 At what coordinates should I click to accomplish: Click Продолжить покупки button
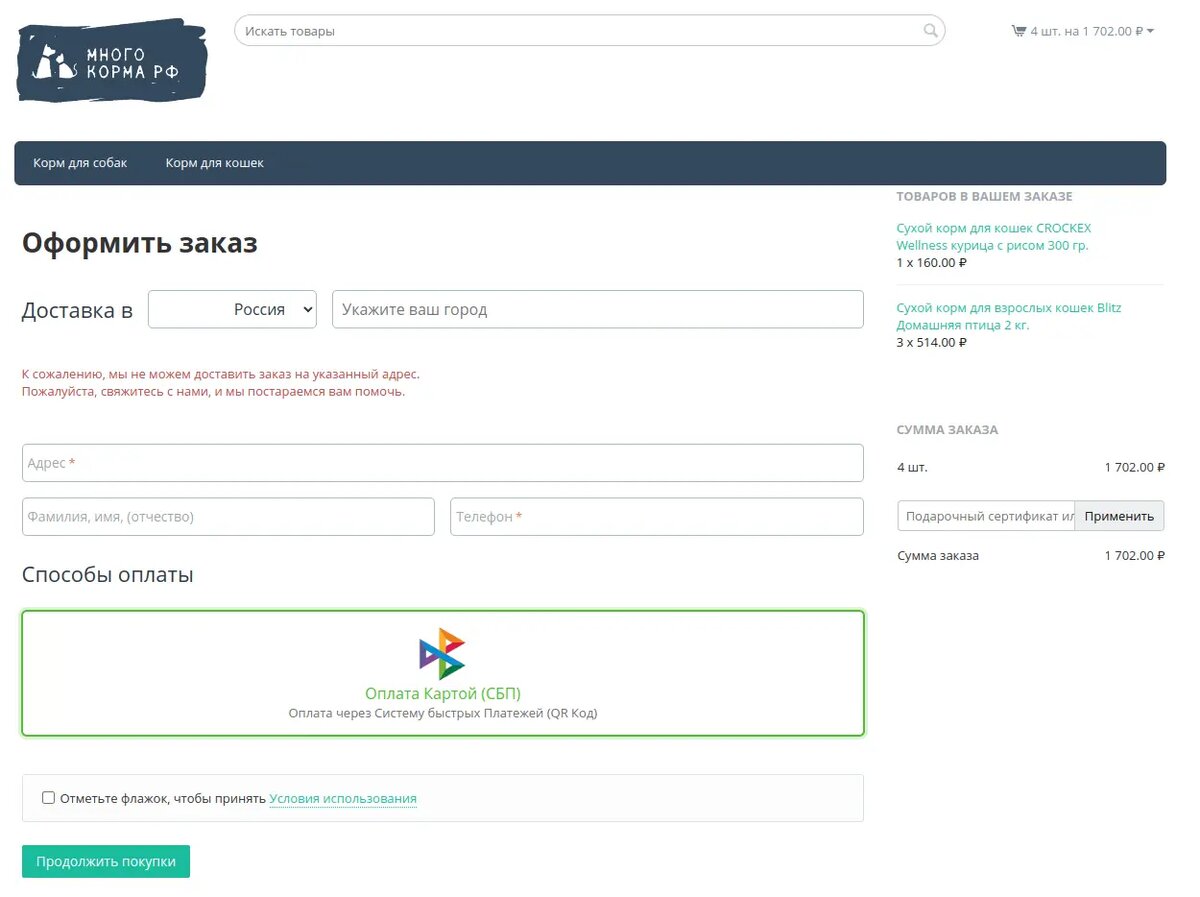(106, 861)
